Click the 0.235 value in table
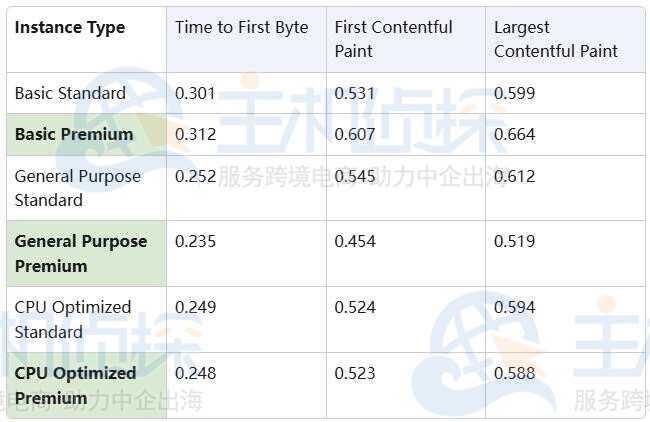The image size is (650, 422). [195, 241]
